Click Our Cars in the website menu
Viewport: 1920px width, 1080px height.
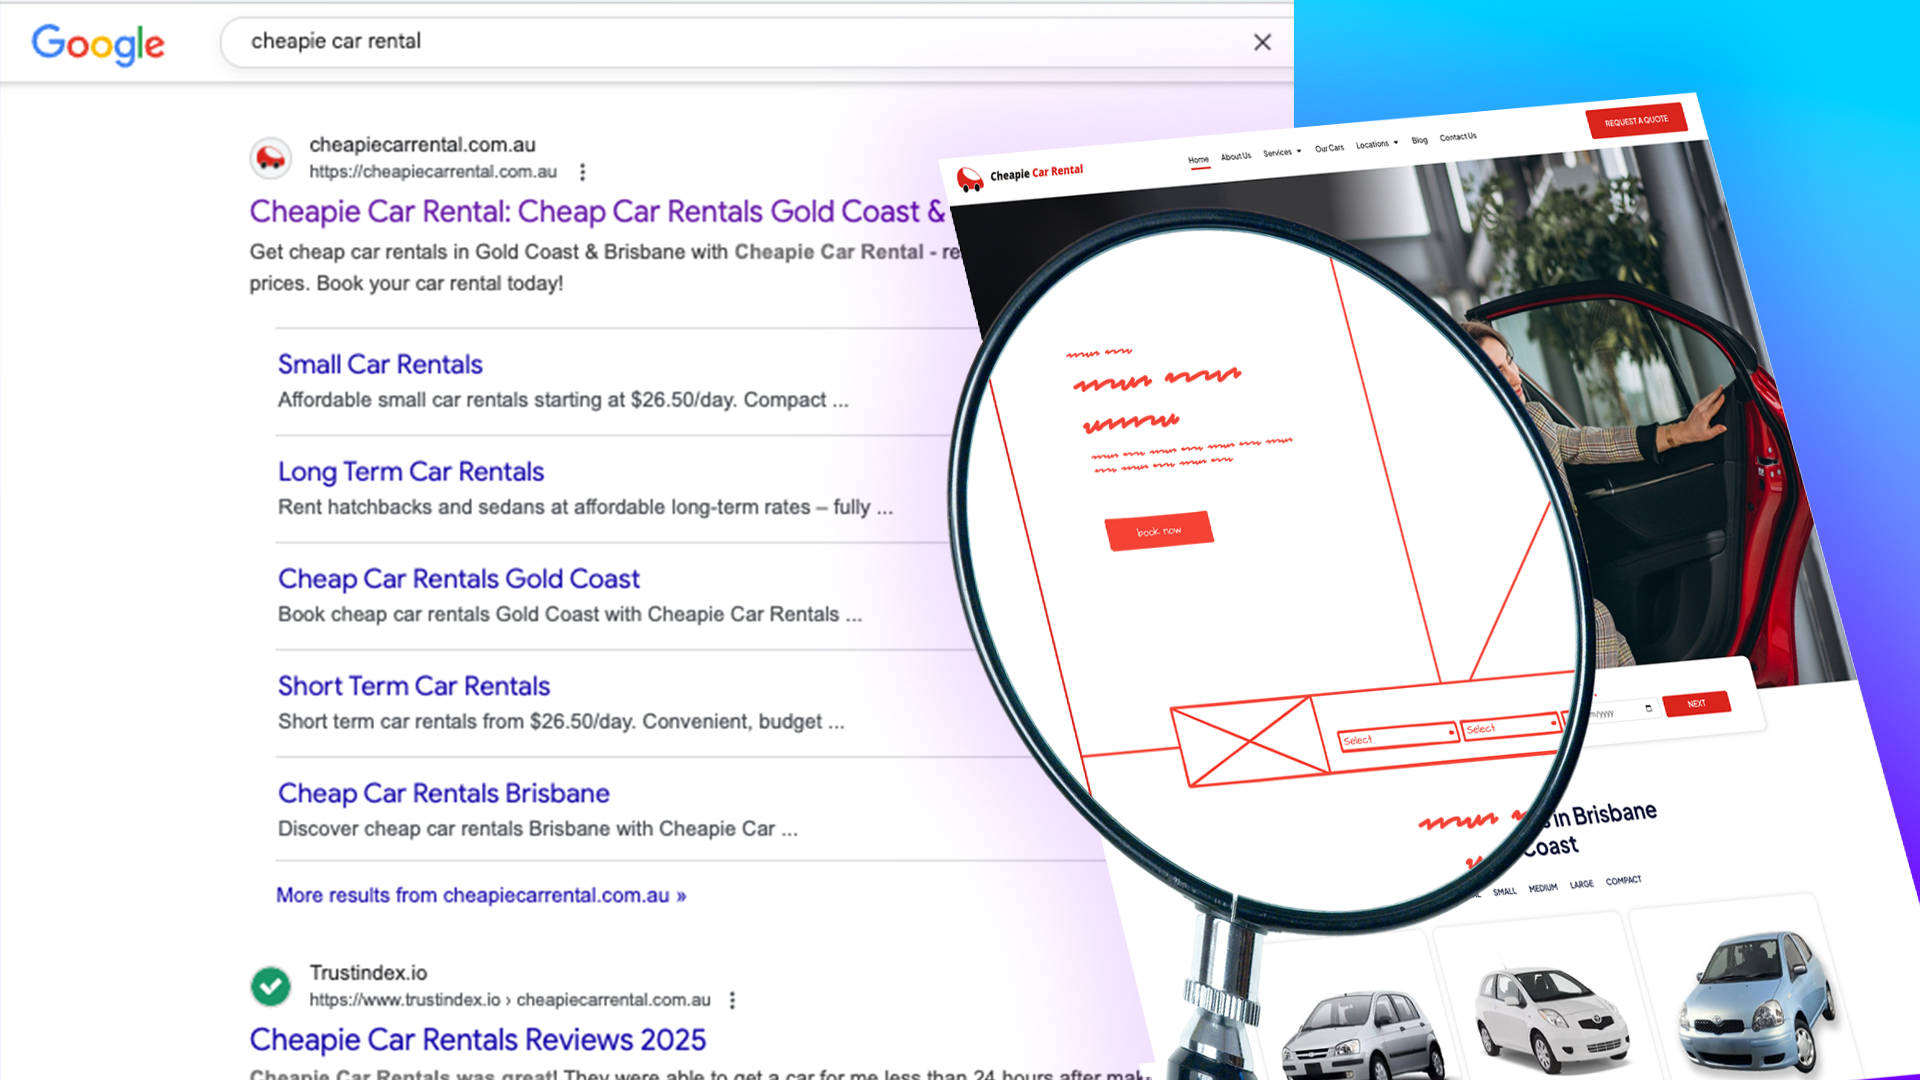click(x=1329, y=148)
